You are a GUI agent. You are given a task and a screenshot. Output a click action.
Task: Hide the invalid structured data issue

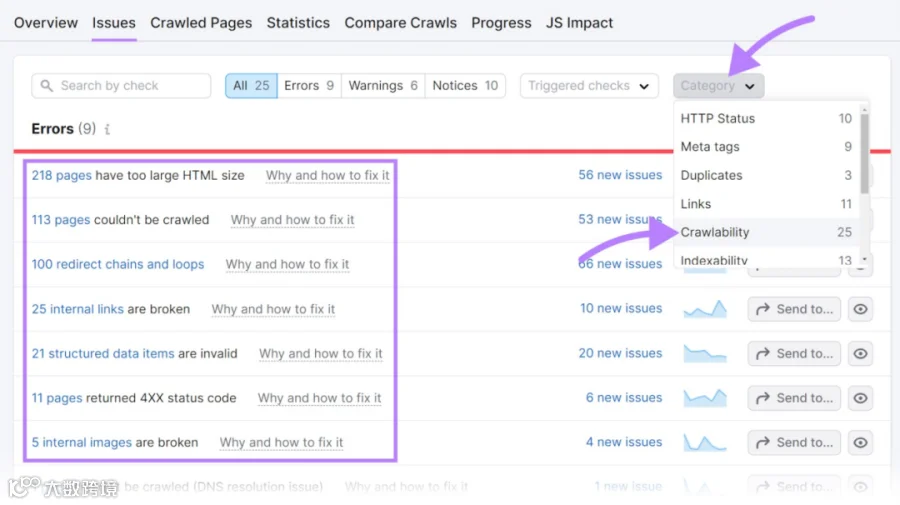pyautogui.click(x=860, y=354)
